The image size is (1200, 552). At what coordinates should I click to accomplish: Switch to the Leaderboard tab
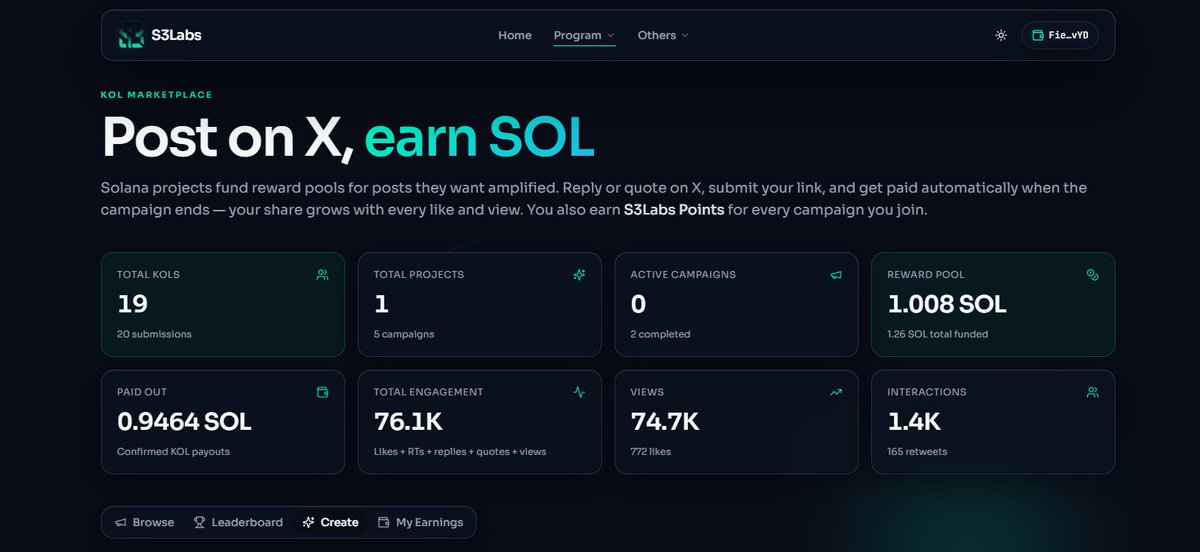tap(238, 522)
